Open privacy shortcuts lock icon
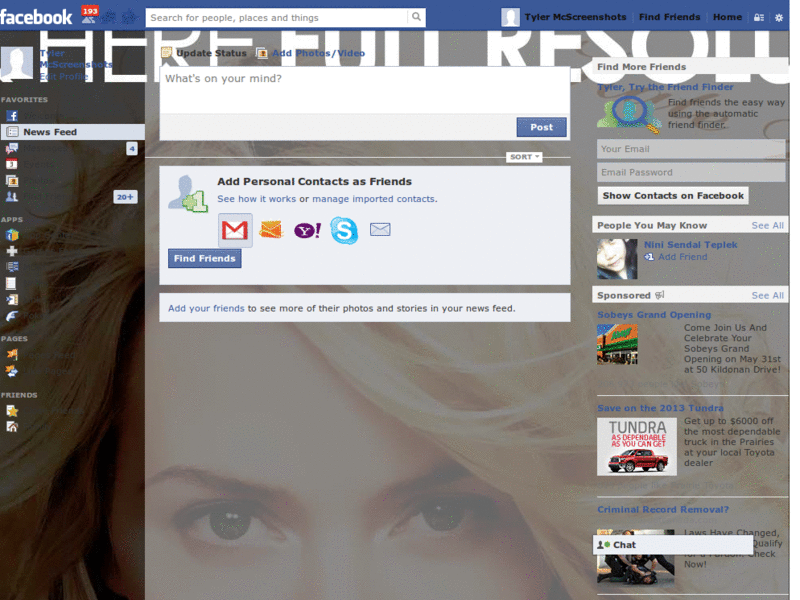This screenshot has height=600, width=800. 759,17
